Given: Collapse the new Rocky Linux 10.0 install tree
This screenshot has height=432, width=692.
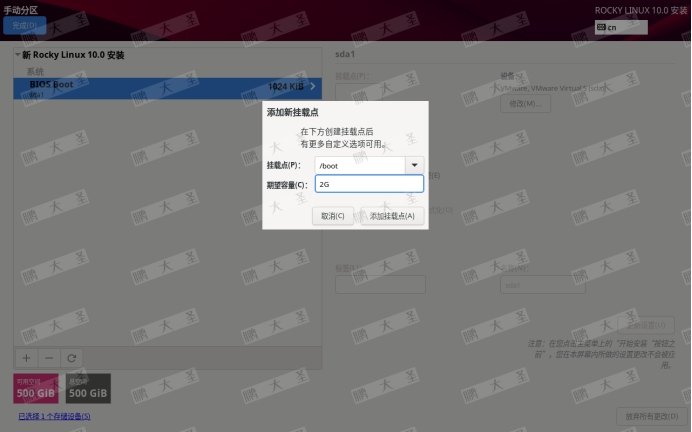Looking at the screenshot, I should [x=18, y=55].
